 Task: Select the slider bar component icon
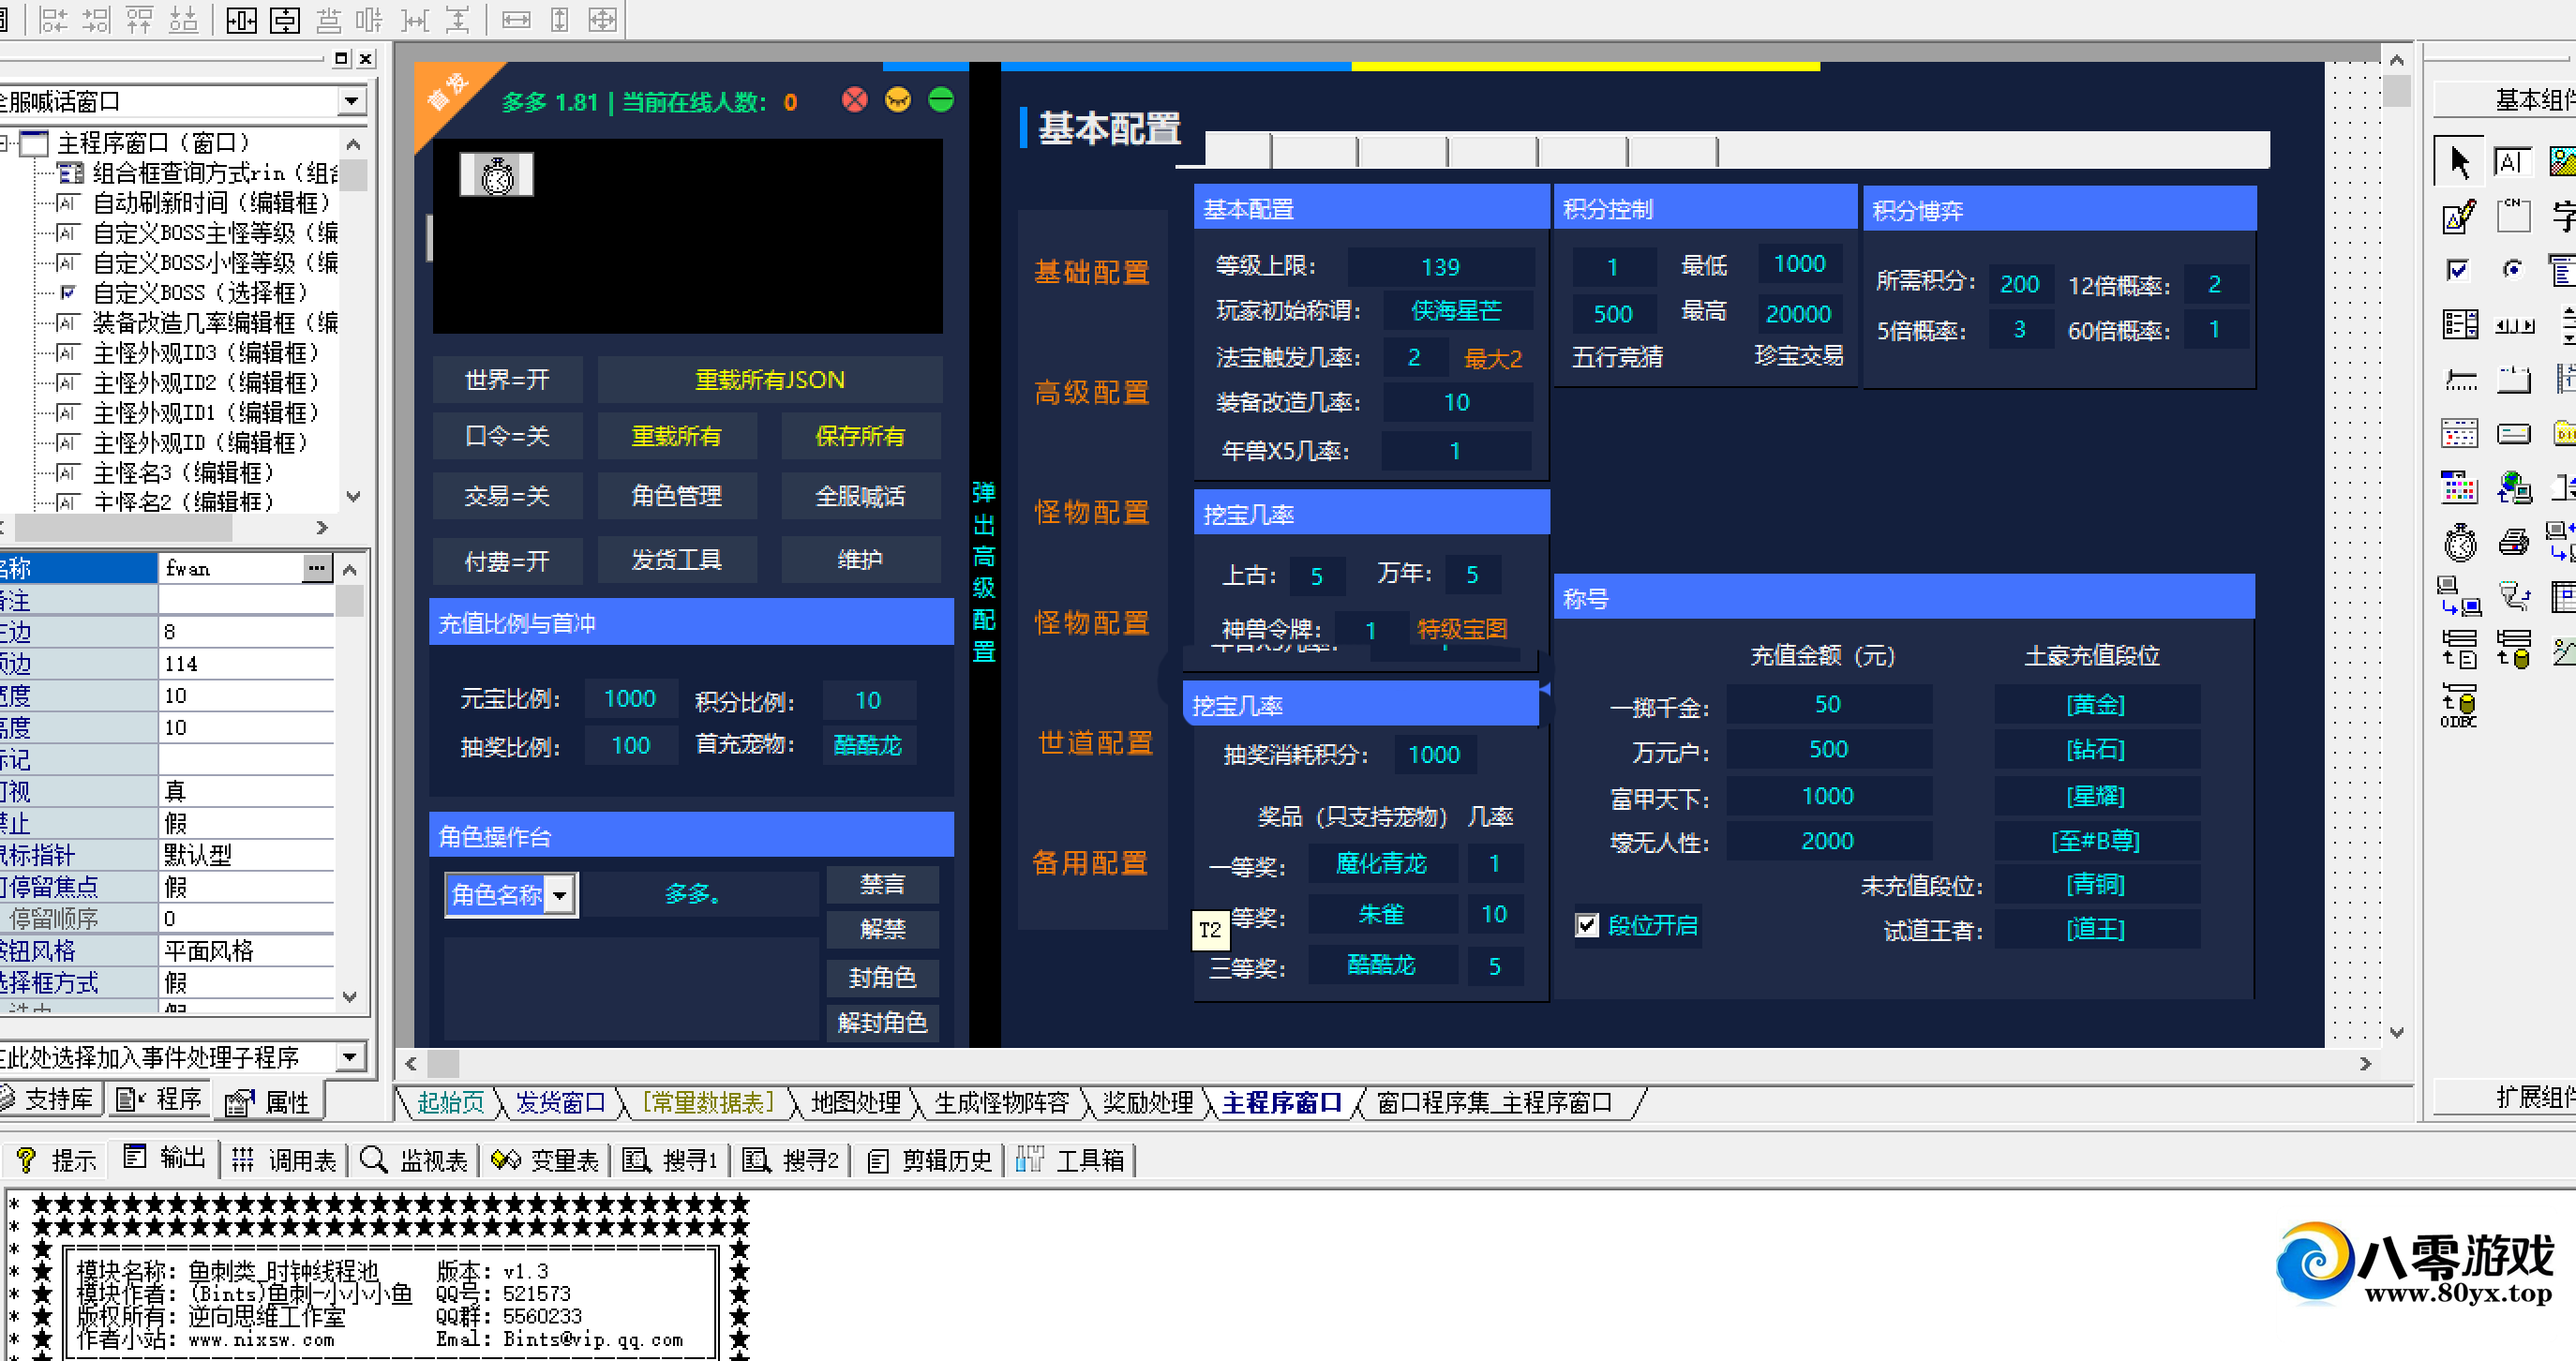[x=2459, y=379]
